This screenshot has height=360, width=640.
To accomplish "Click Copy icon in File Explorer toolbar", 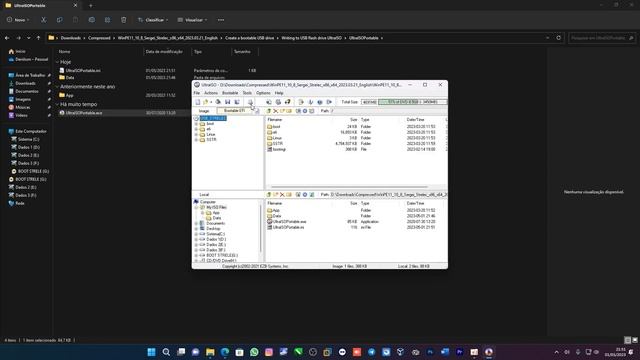I will pos(60,20).
